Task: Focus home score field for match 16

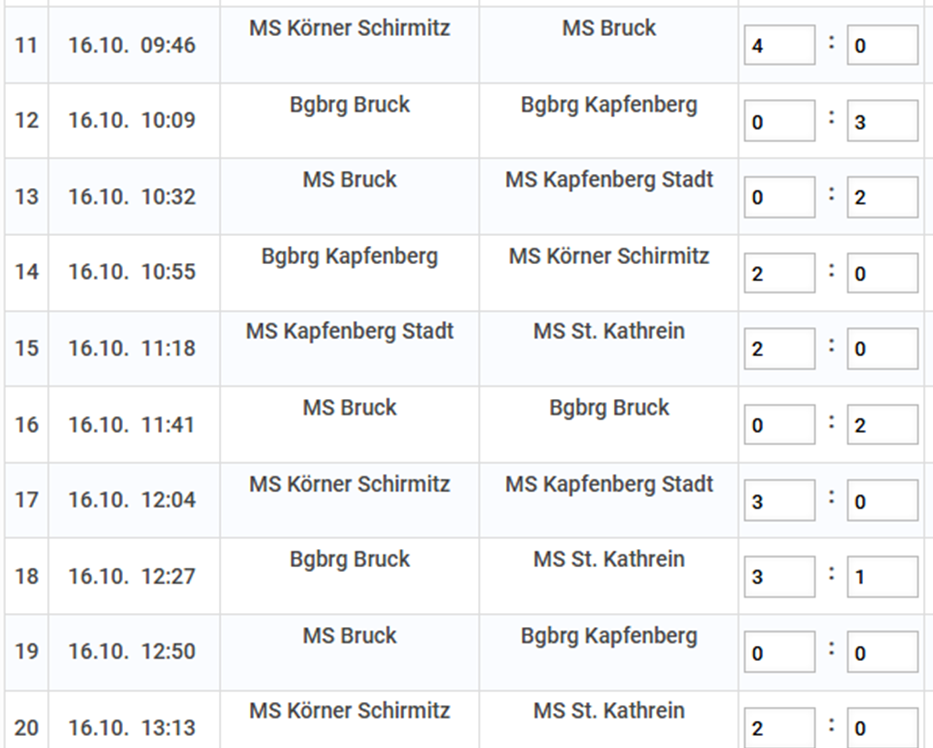Action: tap(779, 425)
